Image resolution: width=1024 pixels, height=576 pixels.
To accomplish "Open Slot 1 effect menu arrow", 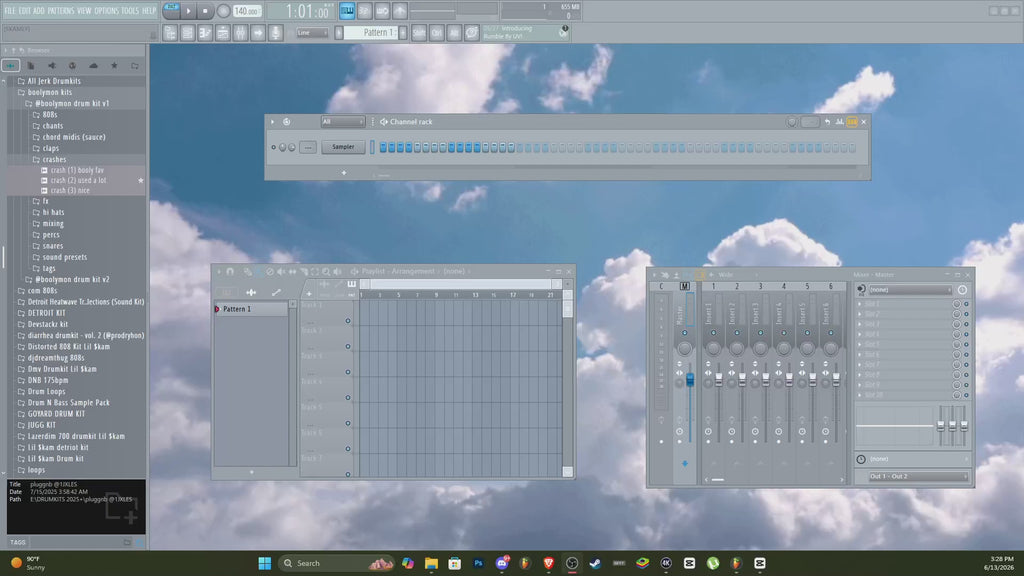I will click(859, 304).
